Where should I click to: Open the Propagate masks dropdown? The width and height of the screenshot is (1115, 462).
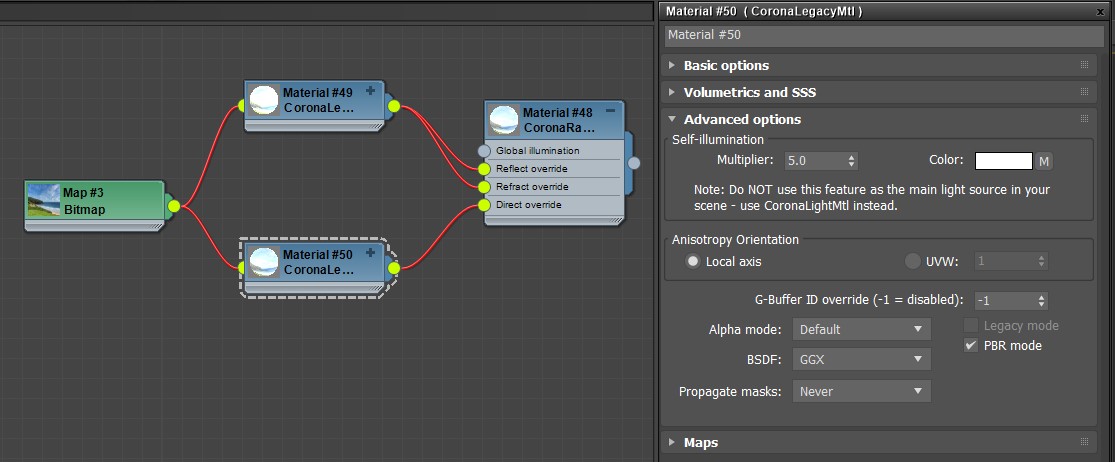click(861, 392)
